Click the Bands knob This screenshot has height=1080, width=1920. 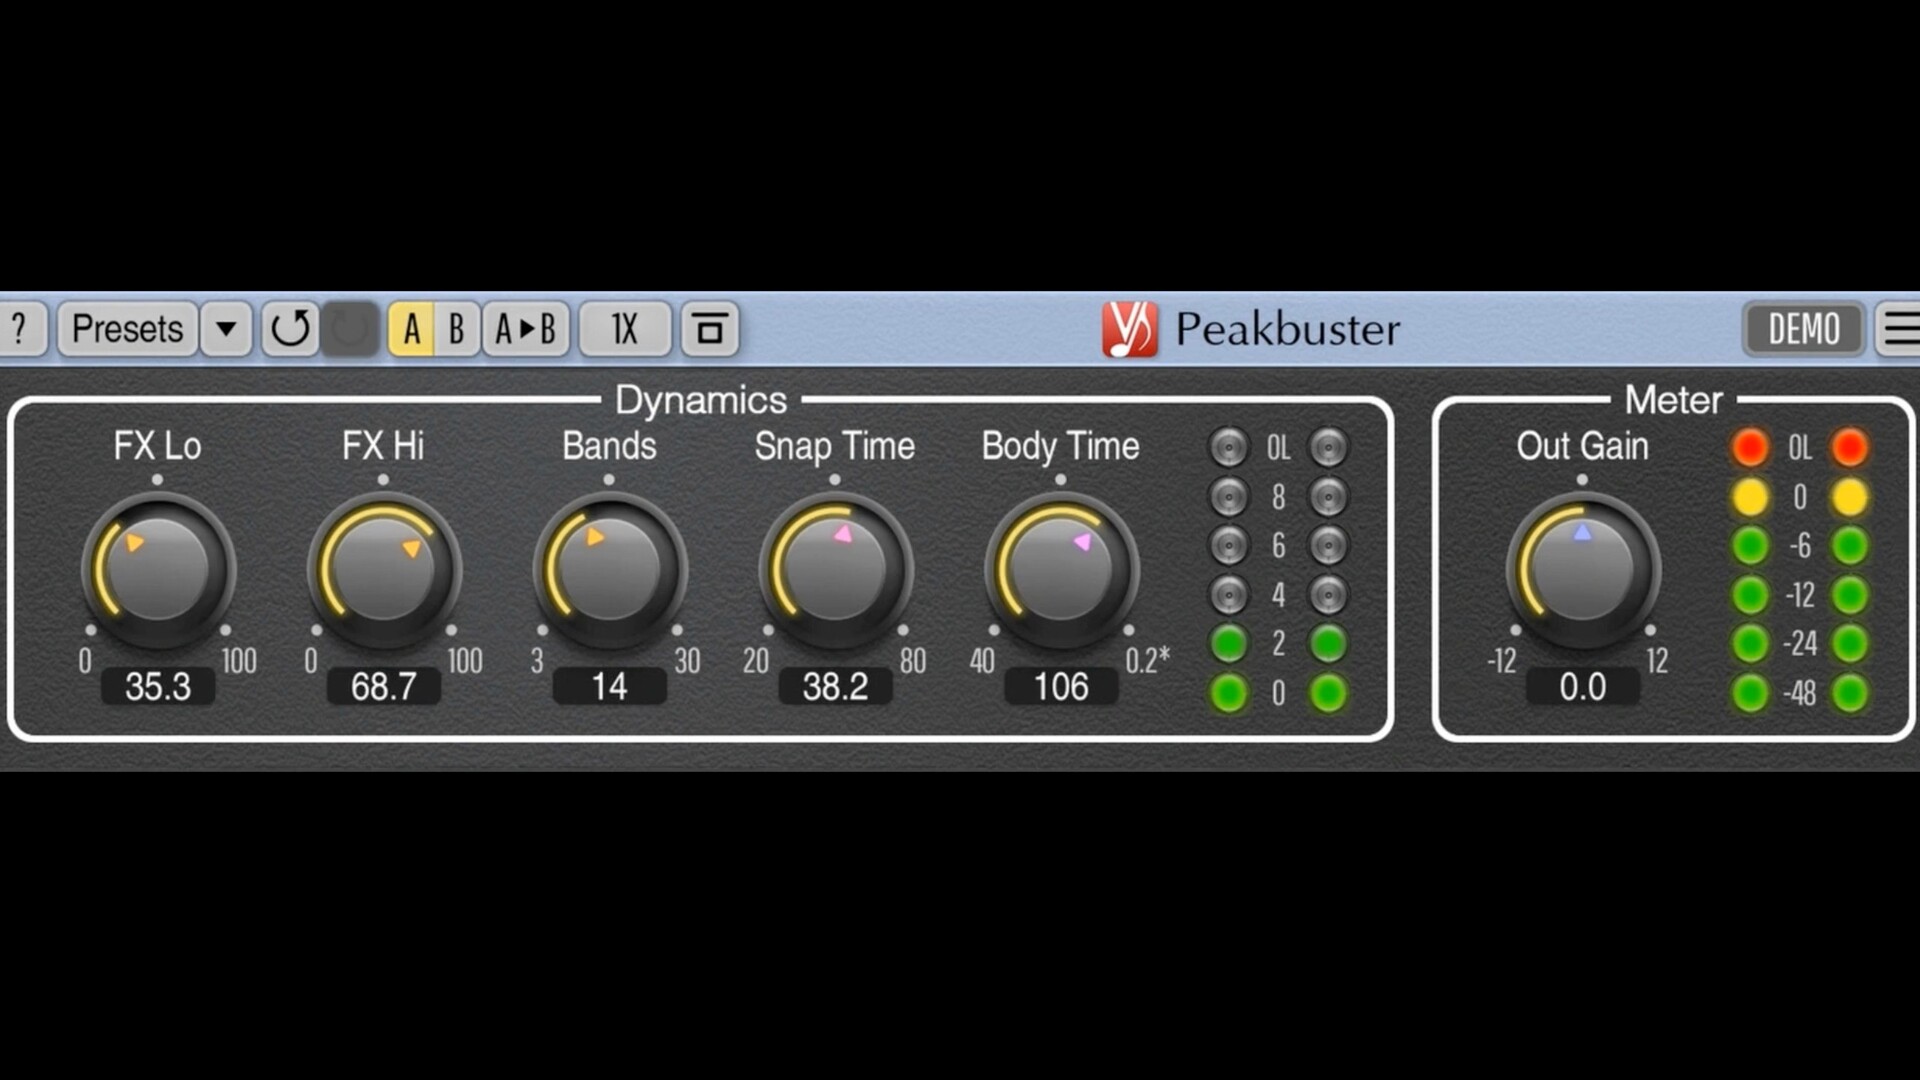click(610, 570)
